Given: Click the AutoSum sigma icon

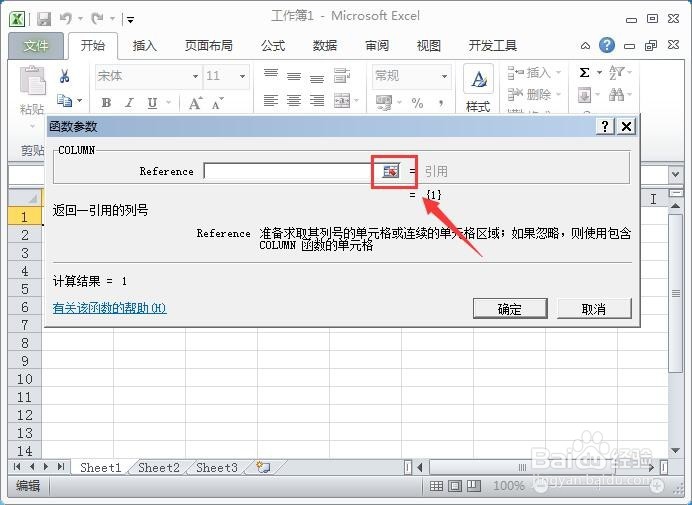Looking at the screenshot, I should [x=584, y=72].
